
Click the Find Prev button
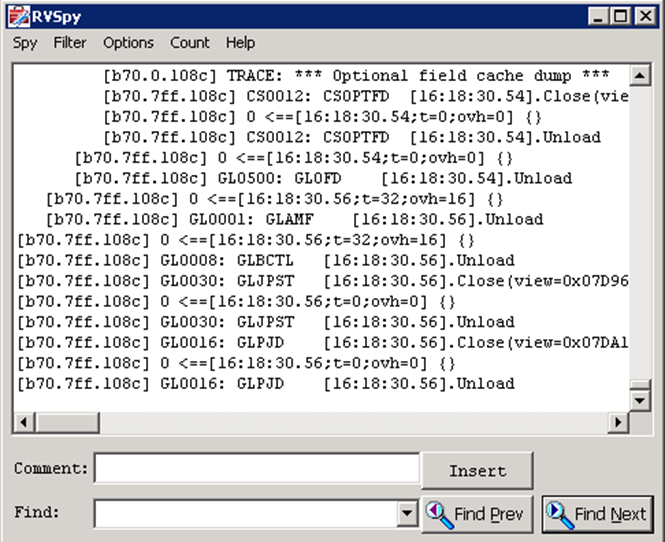pos(478,514)
